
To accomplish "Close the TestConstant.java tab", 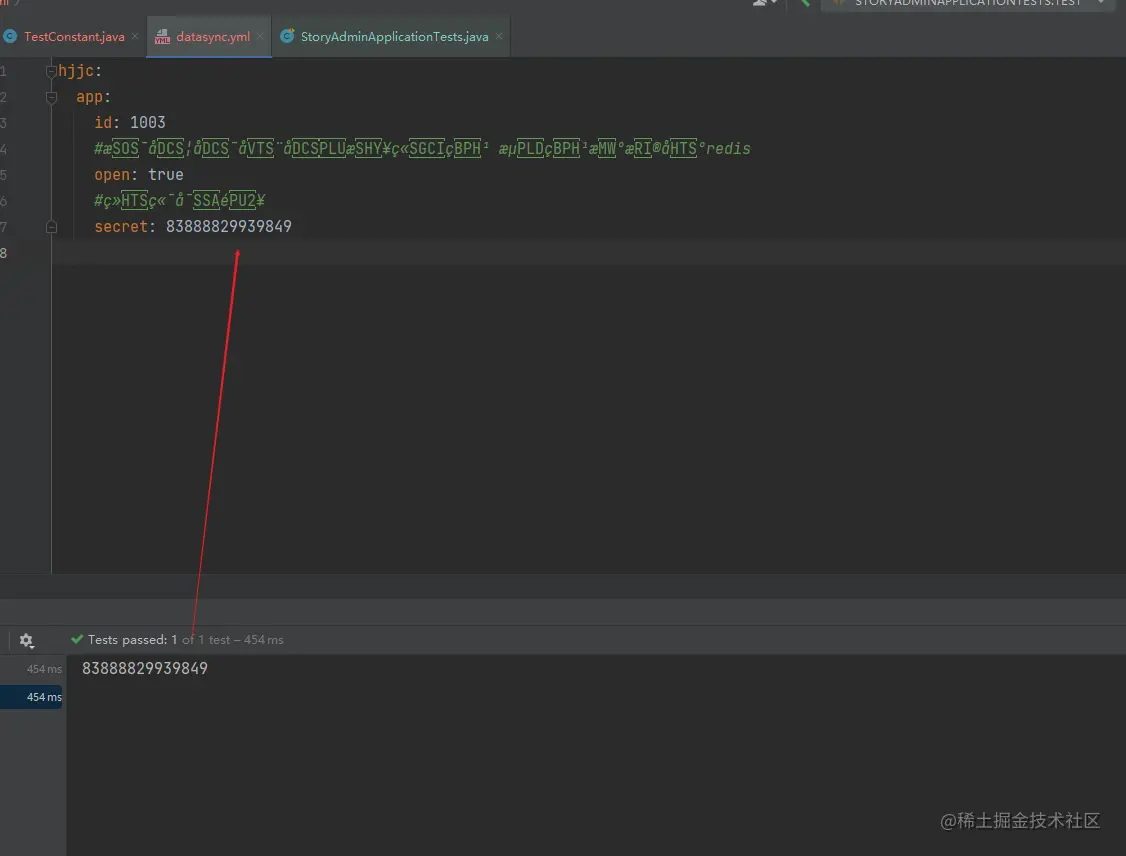I will coord(135,36).
